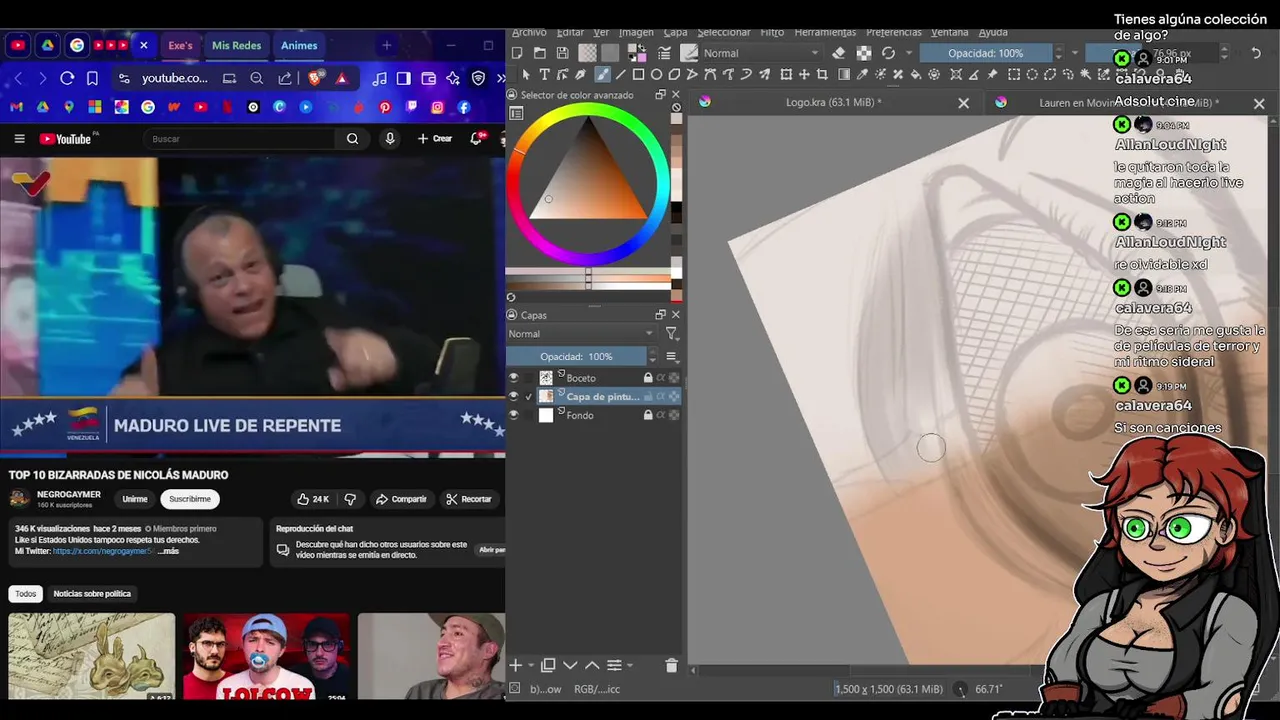Expand the dropdown beside the reload preset icon
This screenshot has width=1280, height=720.
click(908, 53)
